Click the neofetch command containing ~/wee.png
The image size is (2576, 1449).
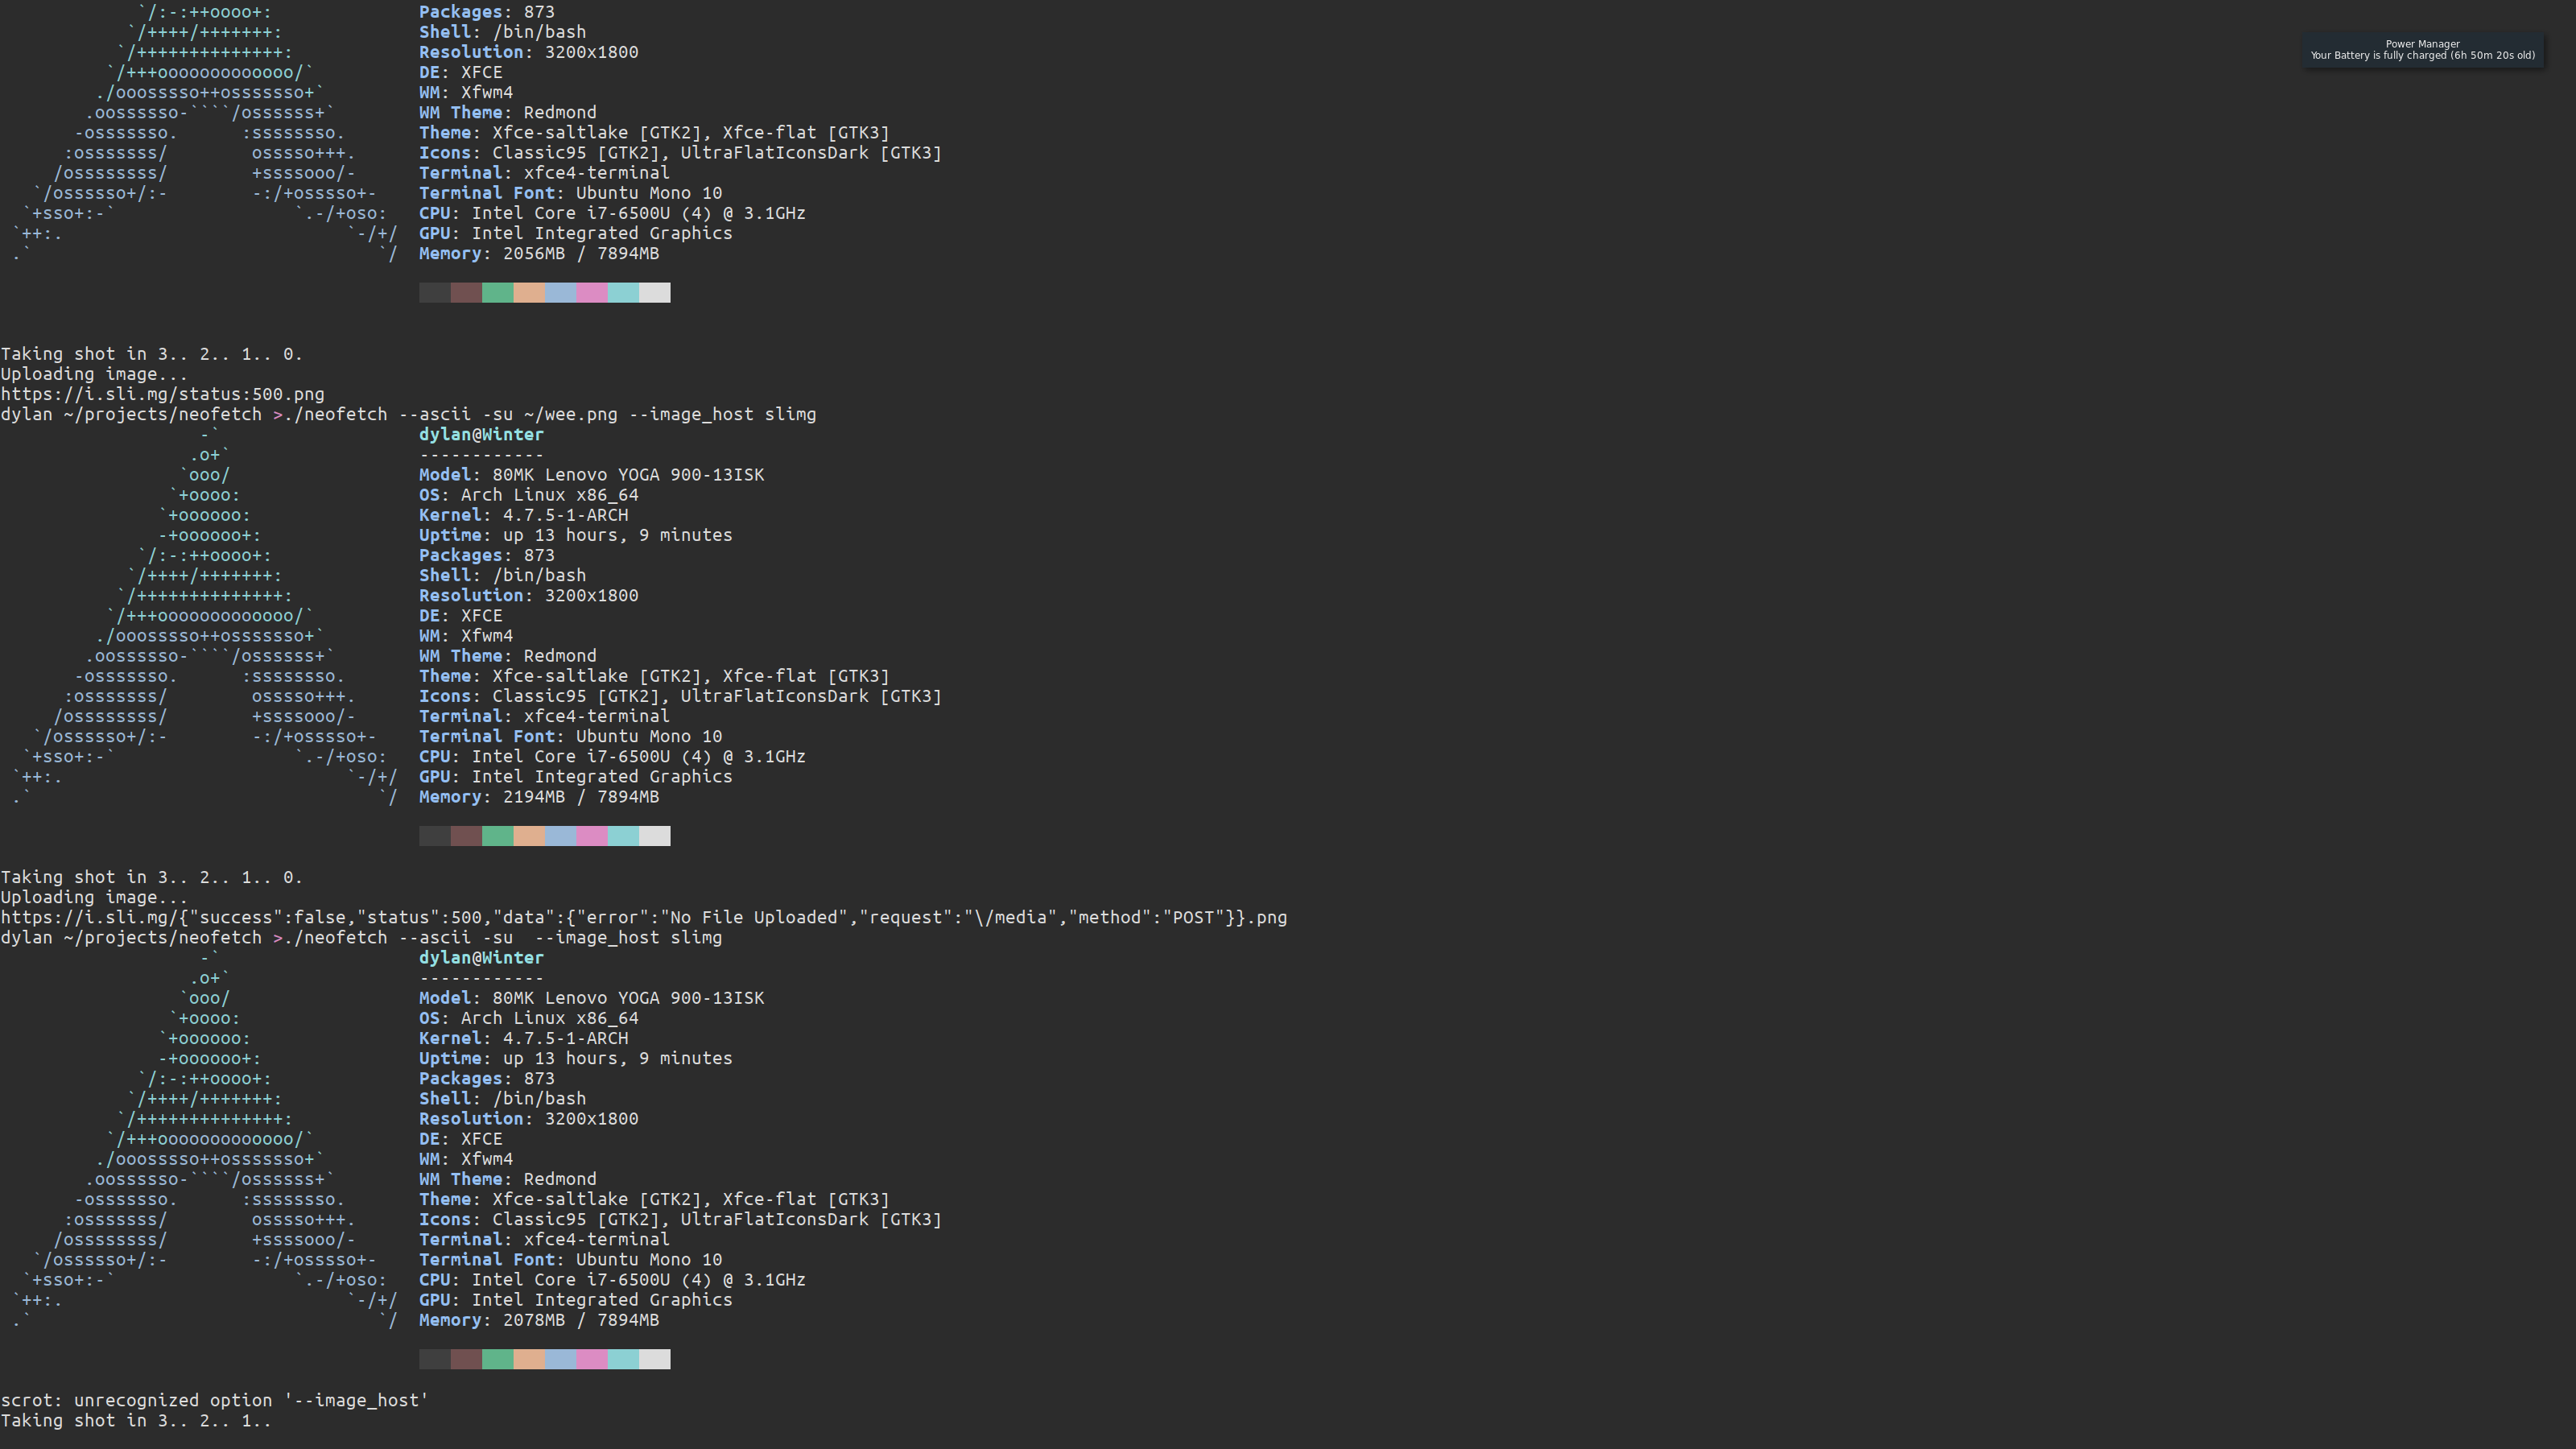coord(408,414)
